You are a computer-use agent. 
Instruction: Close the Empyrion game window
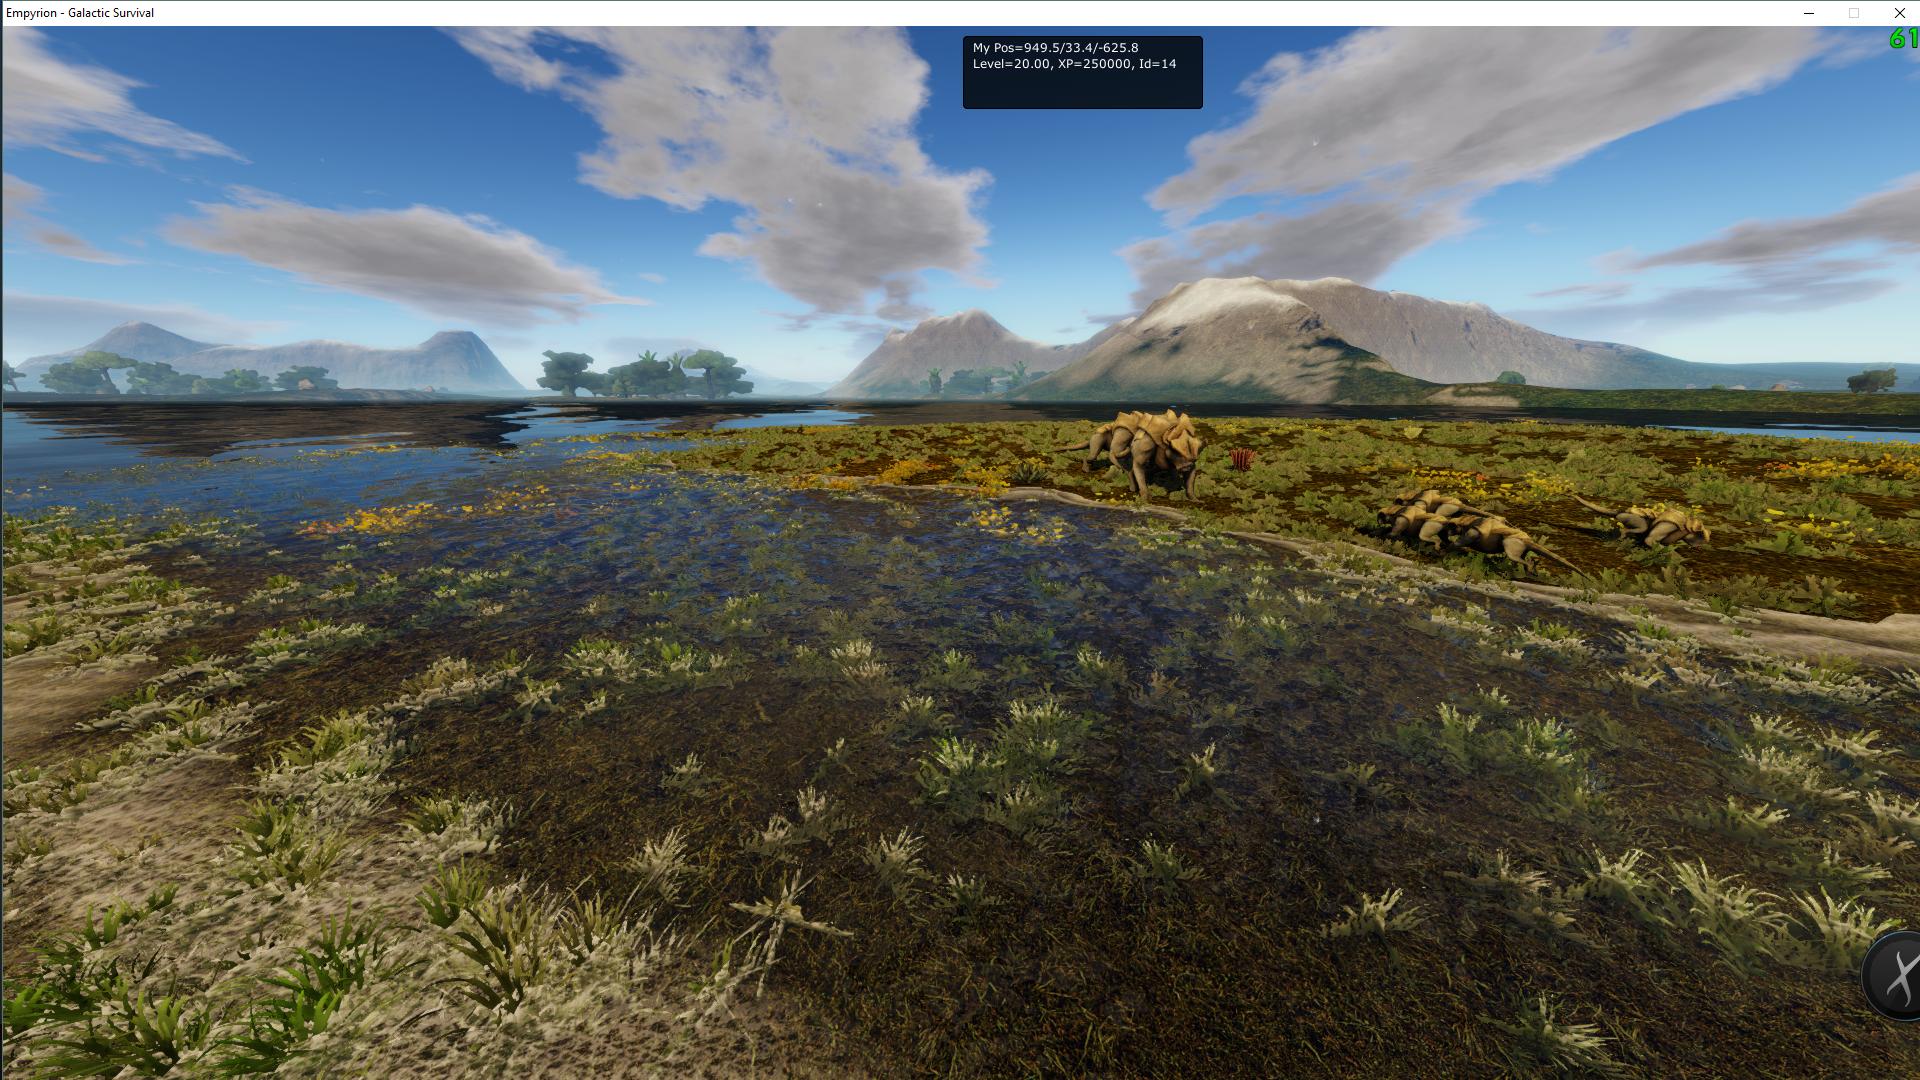[1898, 13]
